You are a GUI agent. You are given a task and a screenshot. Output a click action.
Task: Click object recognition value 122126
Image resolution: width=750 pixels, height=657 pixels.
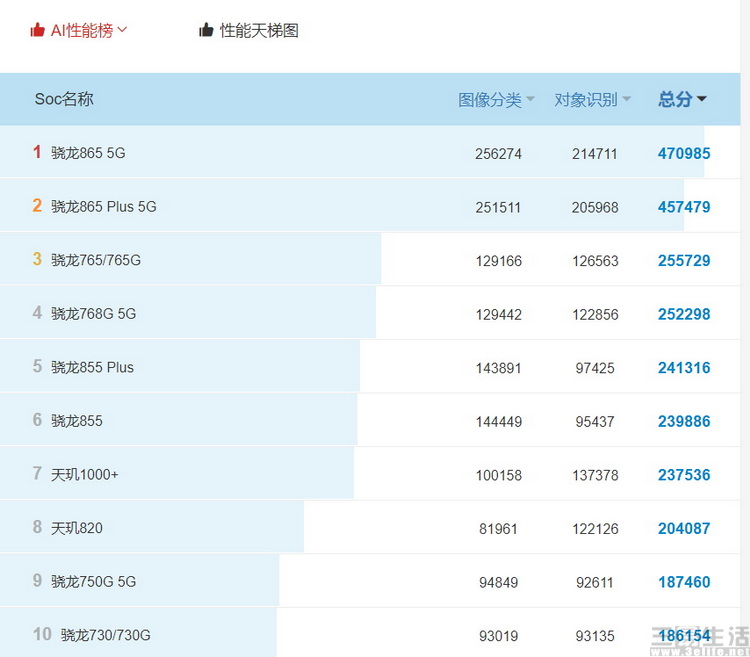[595, 529]
